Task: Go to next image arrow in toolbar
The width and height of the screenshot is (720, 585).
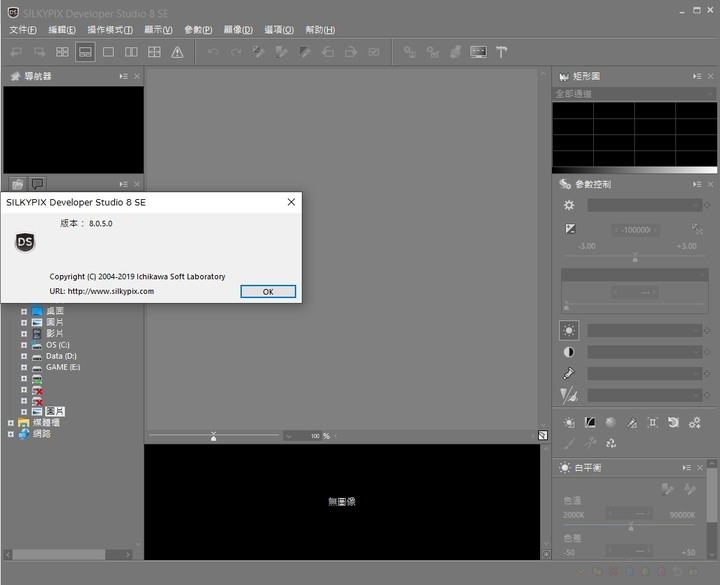Action: click(39, 52)
